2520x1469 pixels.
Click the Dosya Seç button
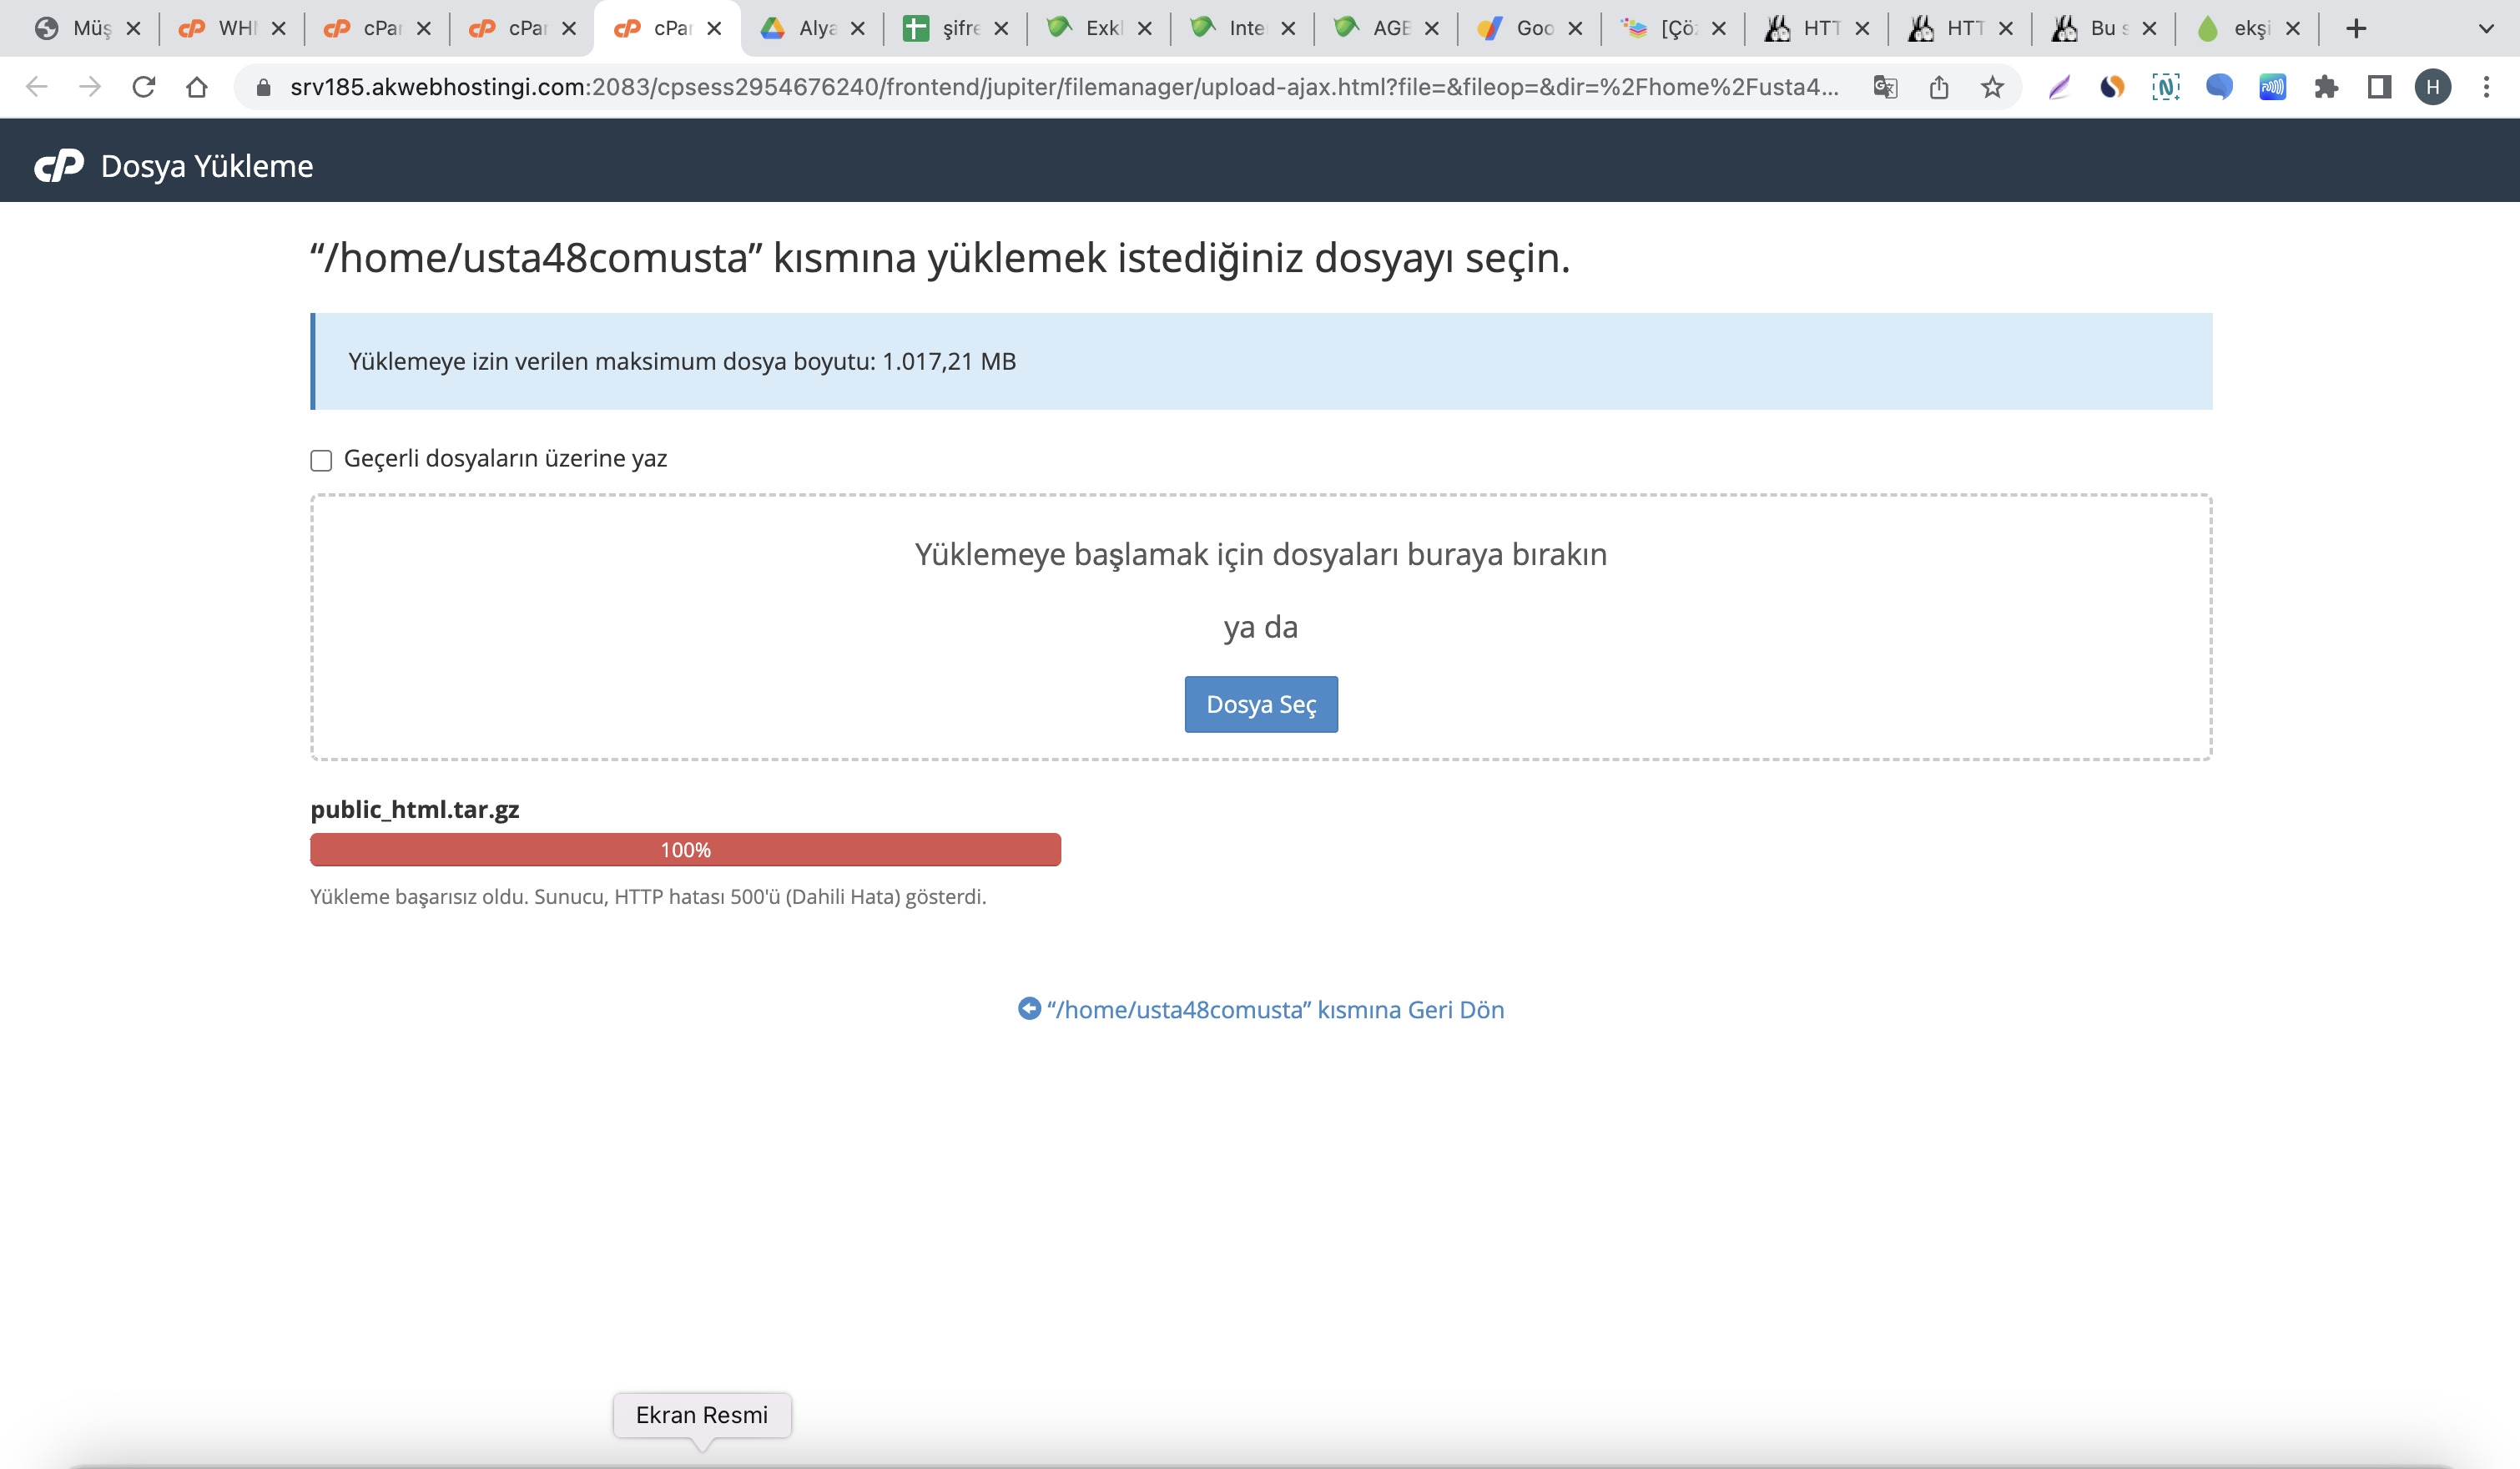1261,704
